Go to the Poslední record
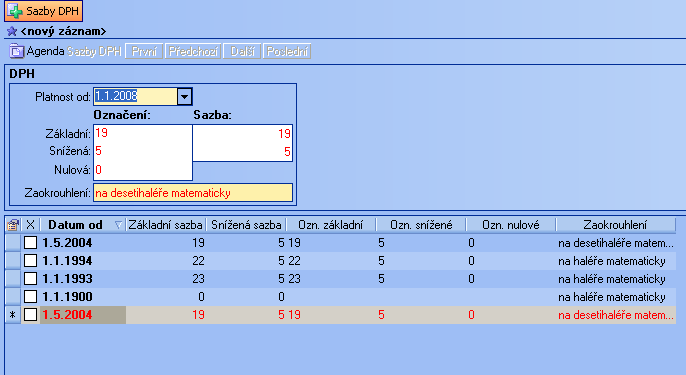 tap(287, 51)
